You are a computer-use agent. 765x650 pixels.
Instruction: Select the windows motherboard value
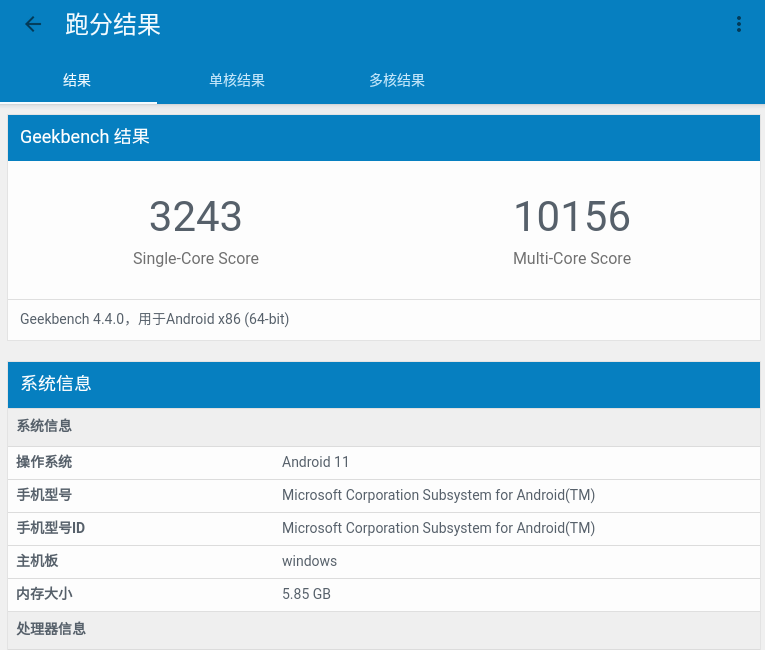coord(309,561)
